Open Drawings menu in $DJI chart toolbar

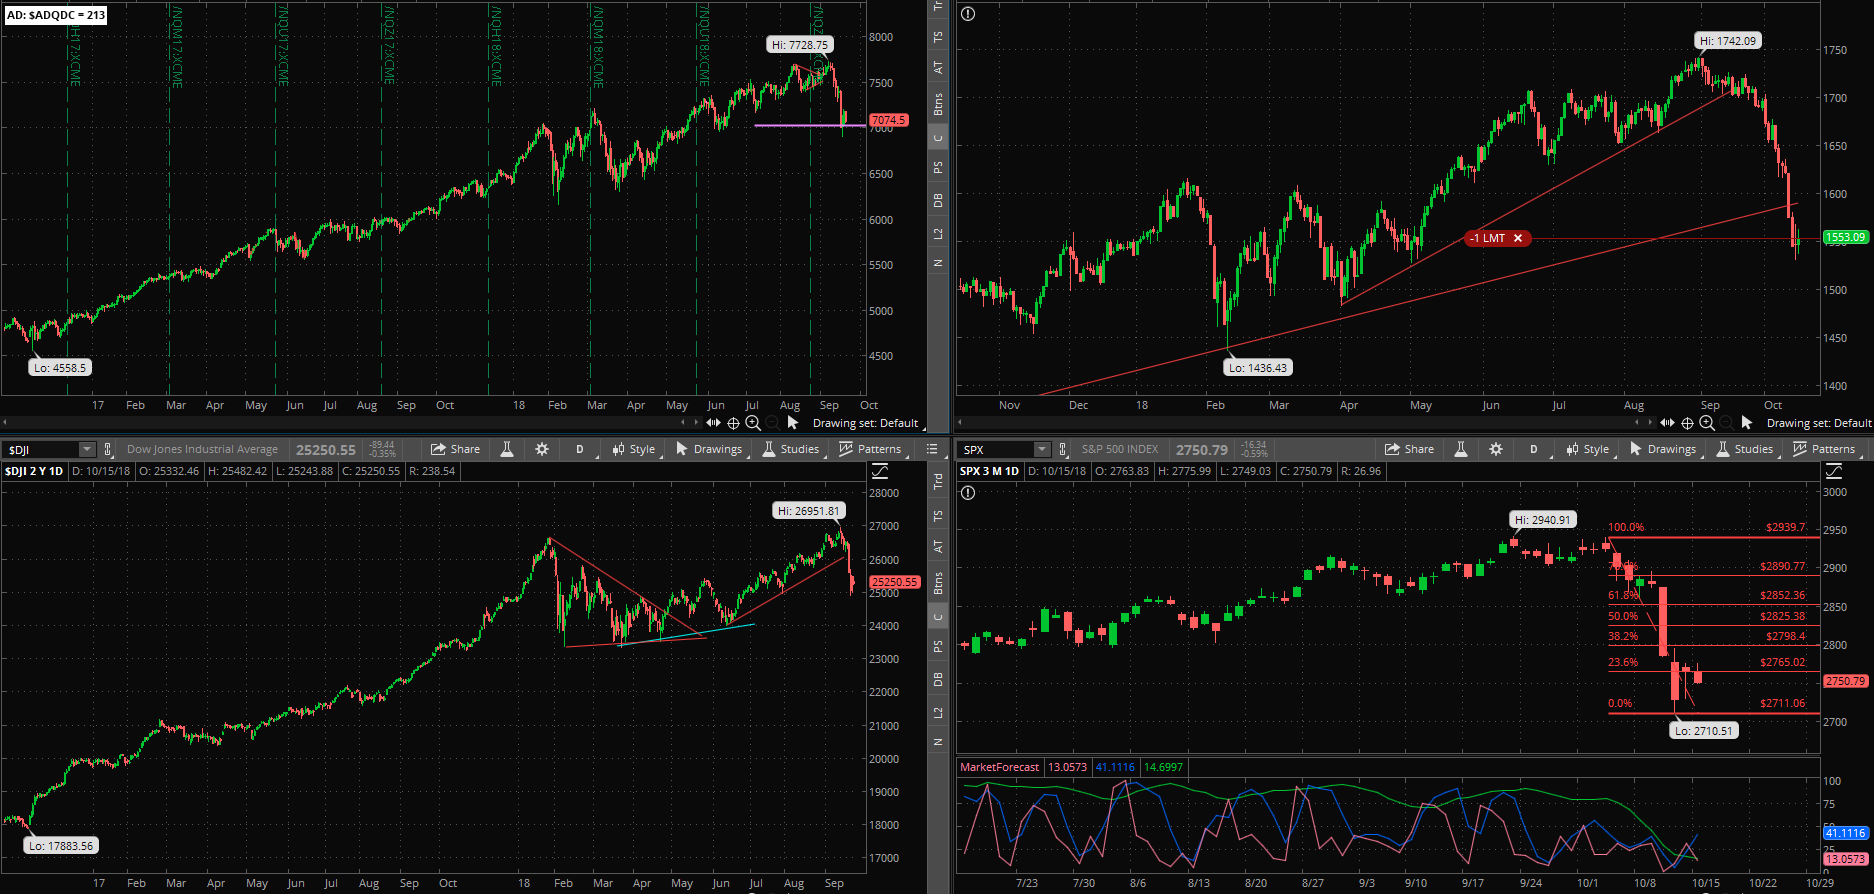point(709,449)
